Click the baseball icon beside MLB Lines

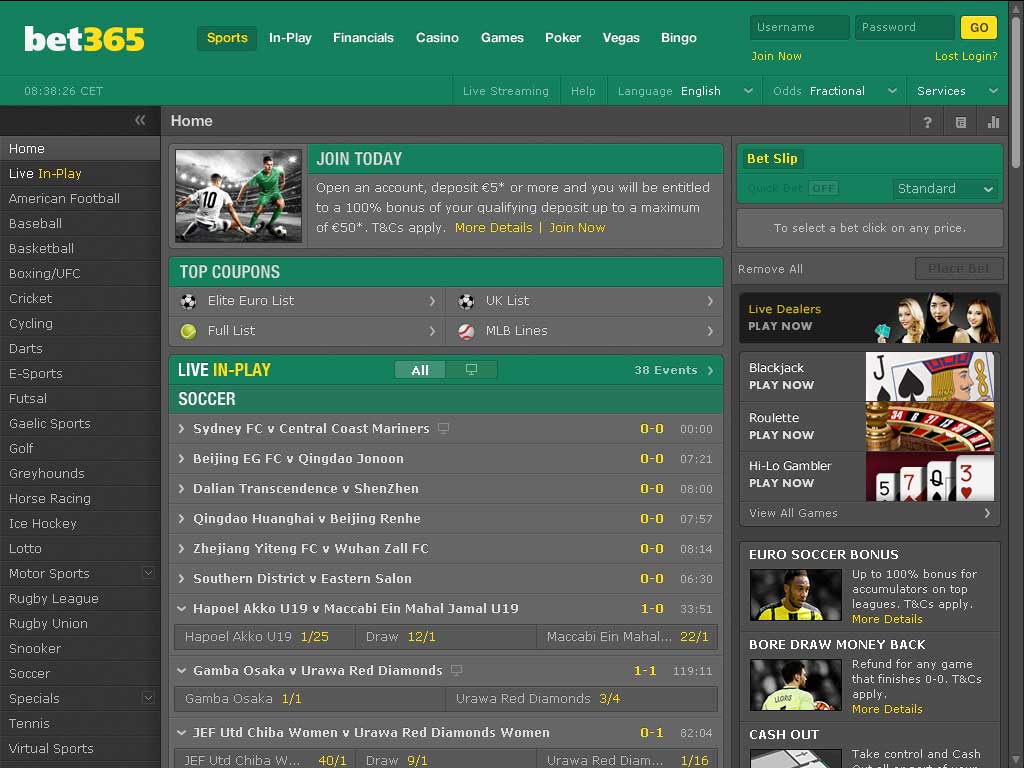tap(466, 331)
